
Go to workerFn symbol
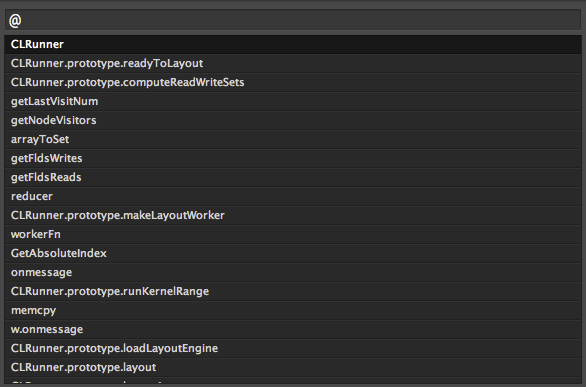293,235
